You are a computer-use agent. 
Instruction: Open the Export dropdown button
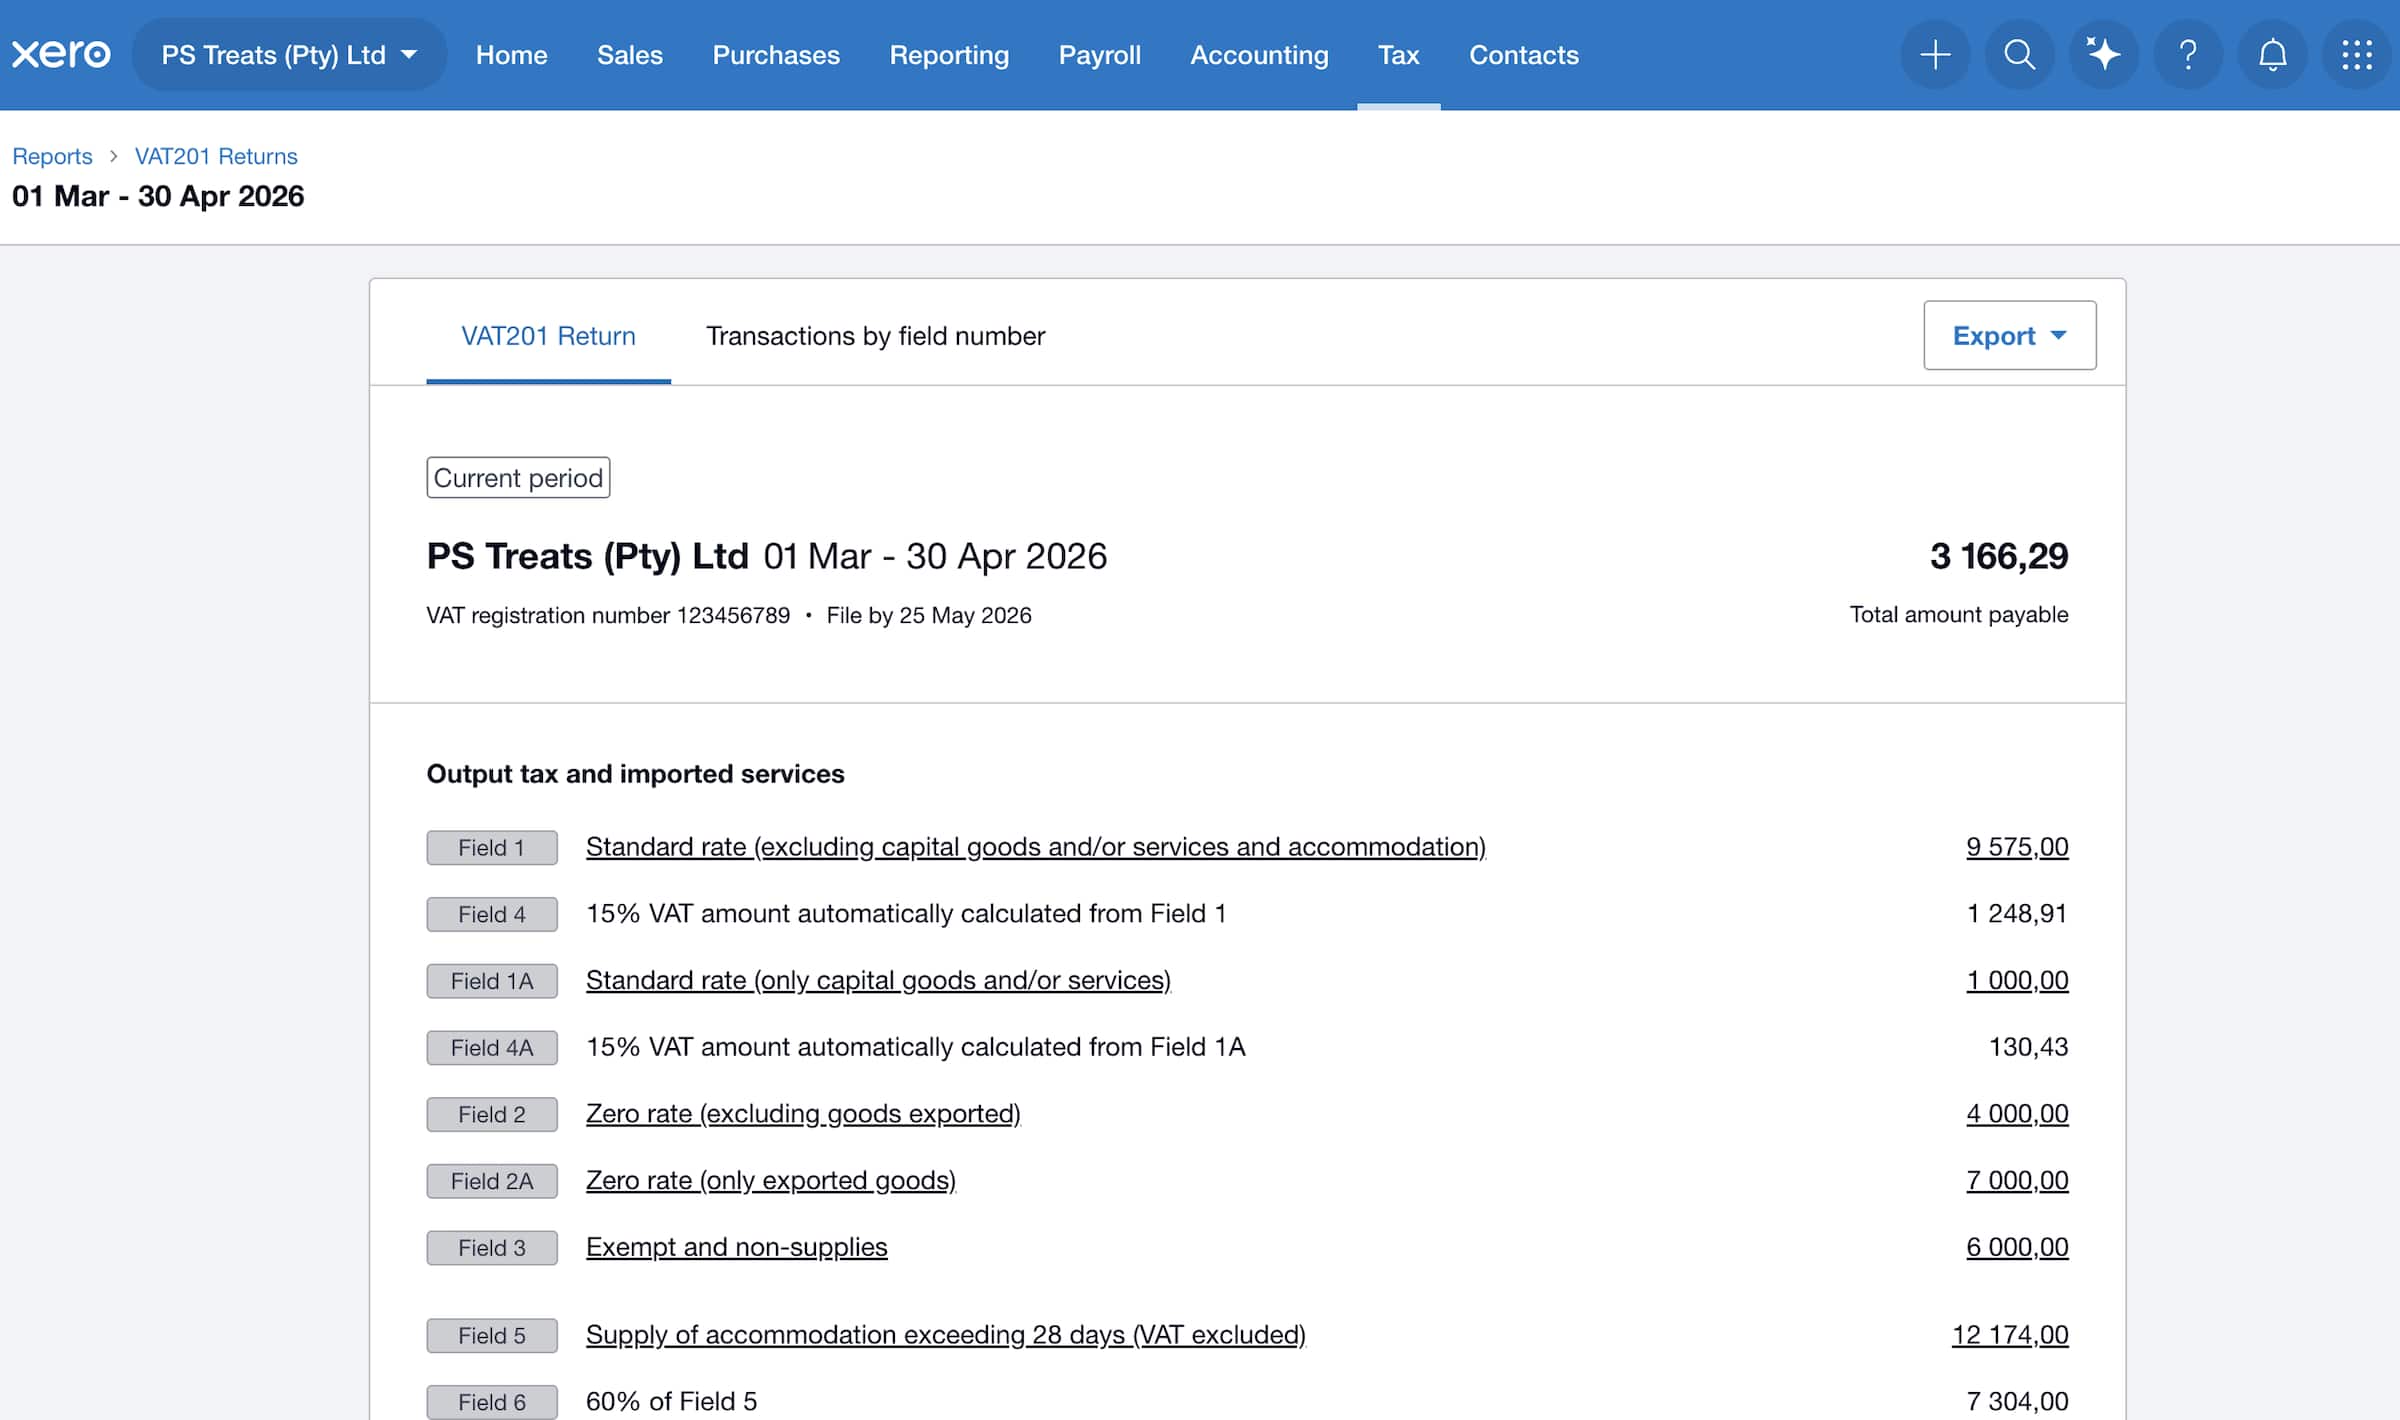click(x=2009, y=336)
